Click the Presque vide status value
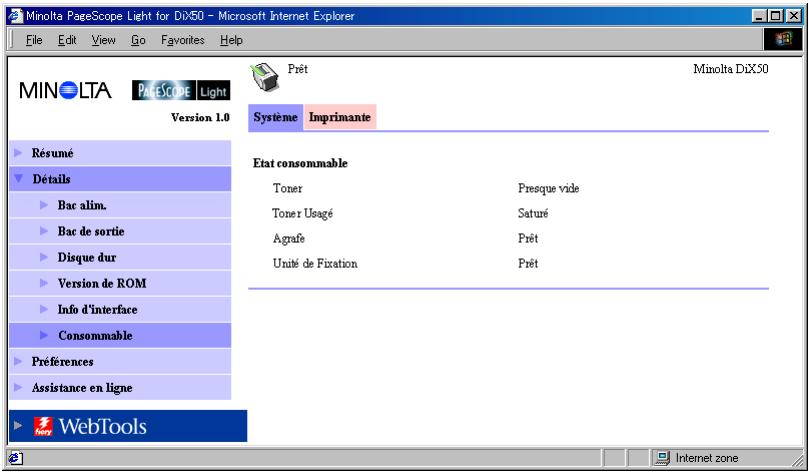Screen dimensions: 809x473 pyautogui.click(x=548, y=189)
